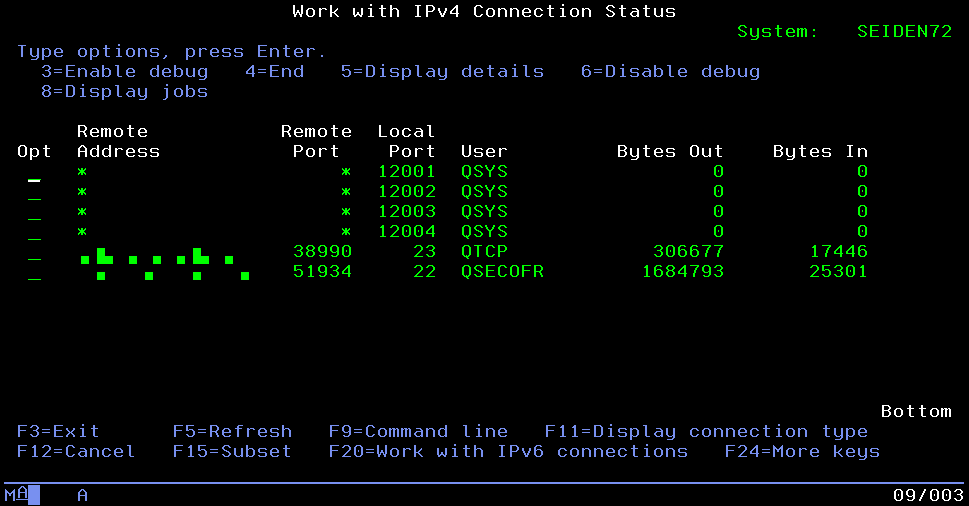The width and height of the screenshot is (969, 506).
Task: Click remote address asterisk in port 12001 row
Action: coord(82,172)
